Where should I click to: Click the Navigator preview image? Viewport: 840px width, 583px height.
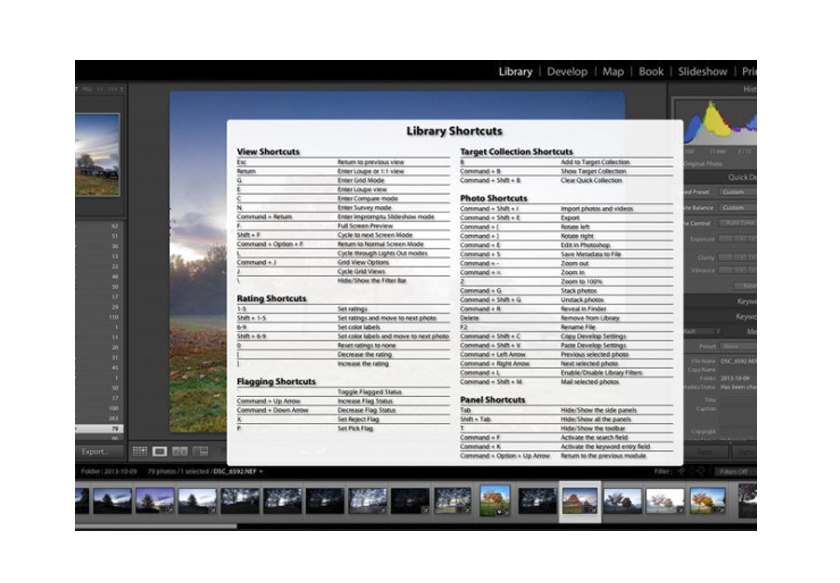(97, 154)
